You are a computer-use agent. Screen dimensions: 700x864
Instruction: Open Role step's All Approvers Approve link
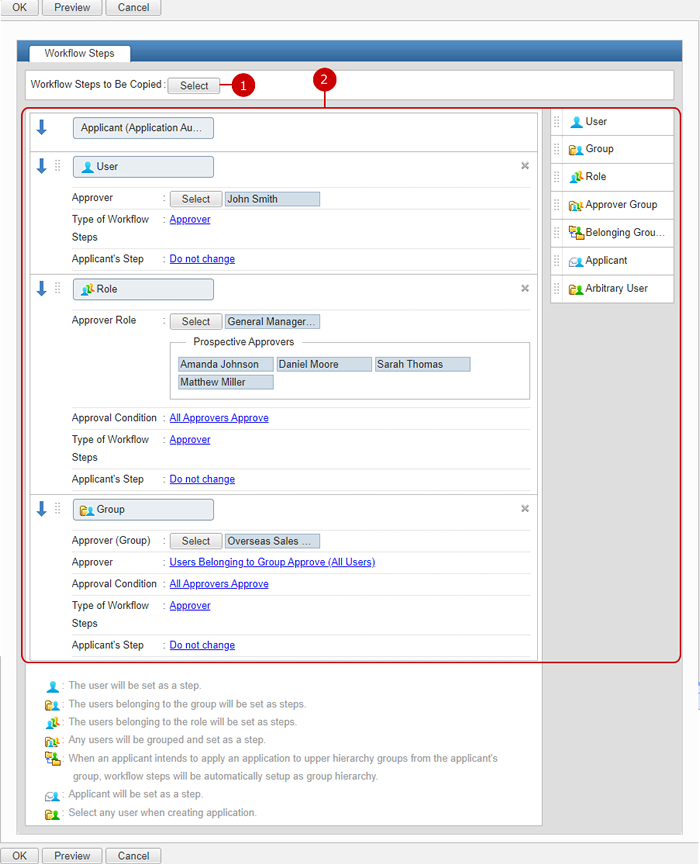(219, 418)
